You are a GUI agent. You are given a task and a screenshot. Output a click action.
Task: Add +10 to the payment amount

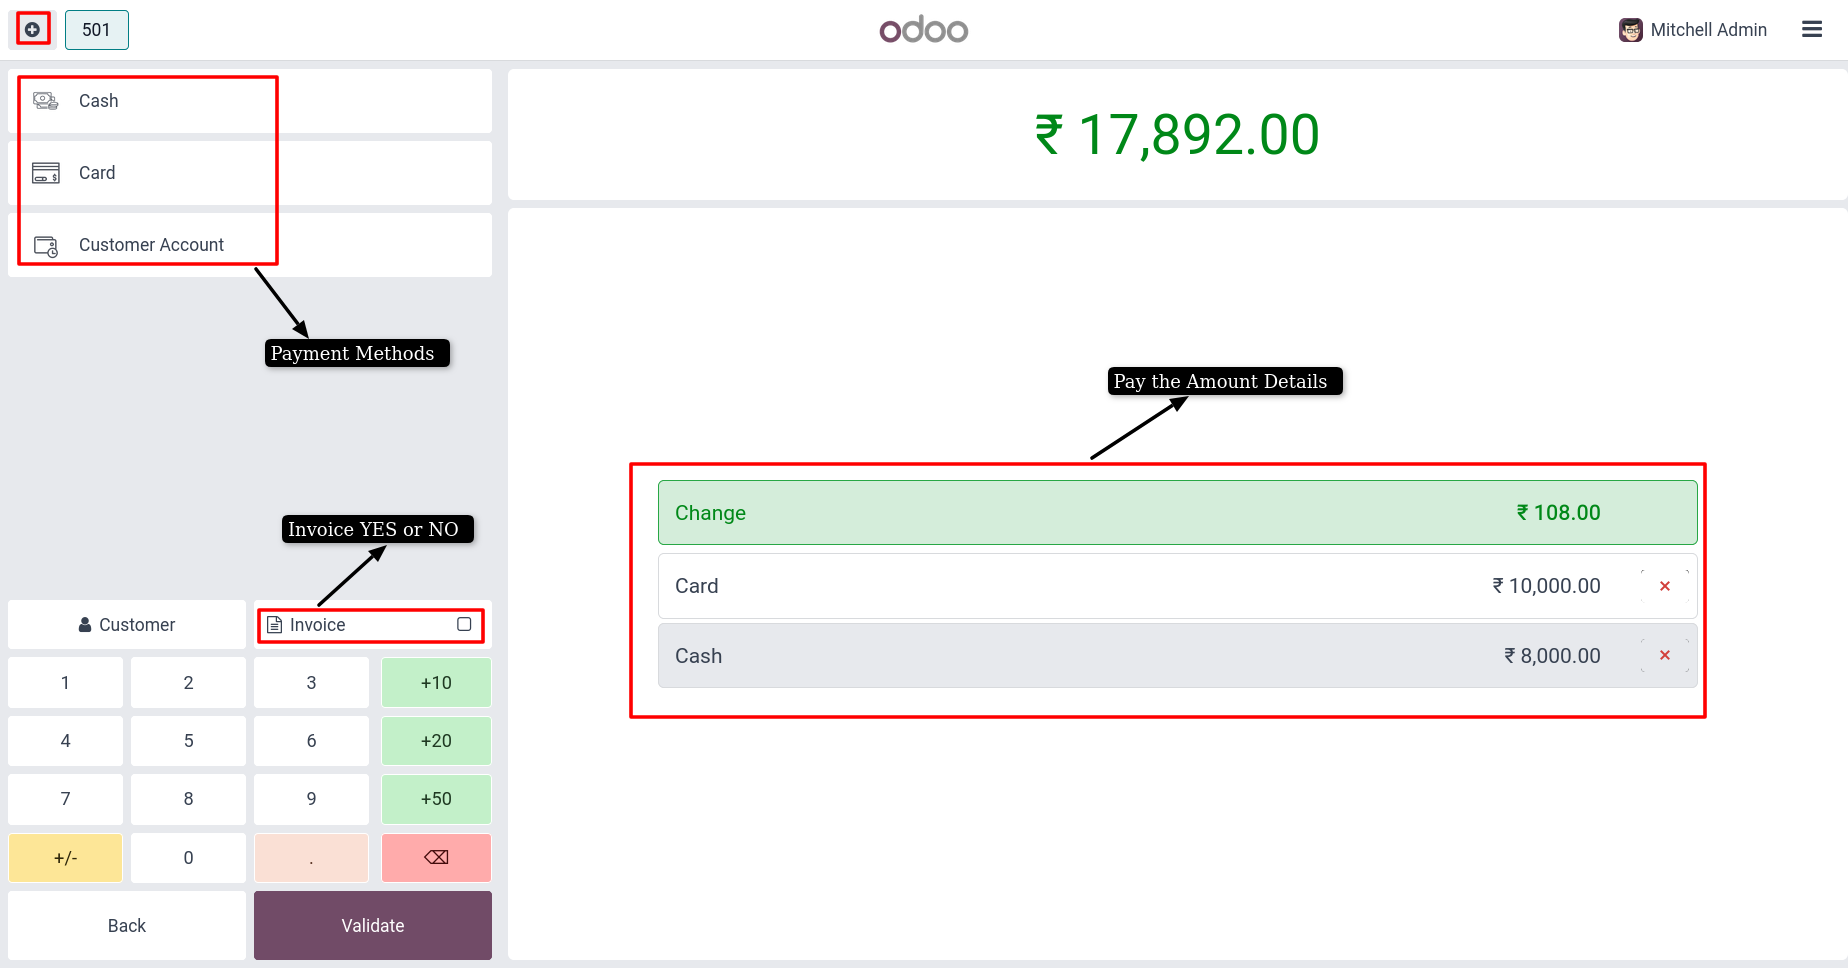[x=436, y=683]
